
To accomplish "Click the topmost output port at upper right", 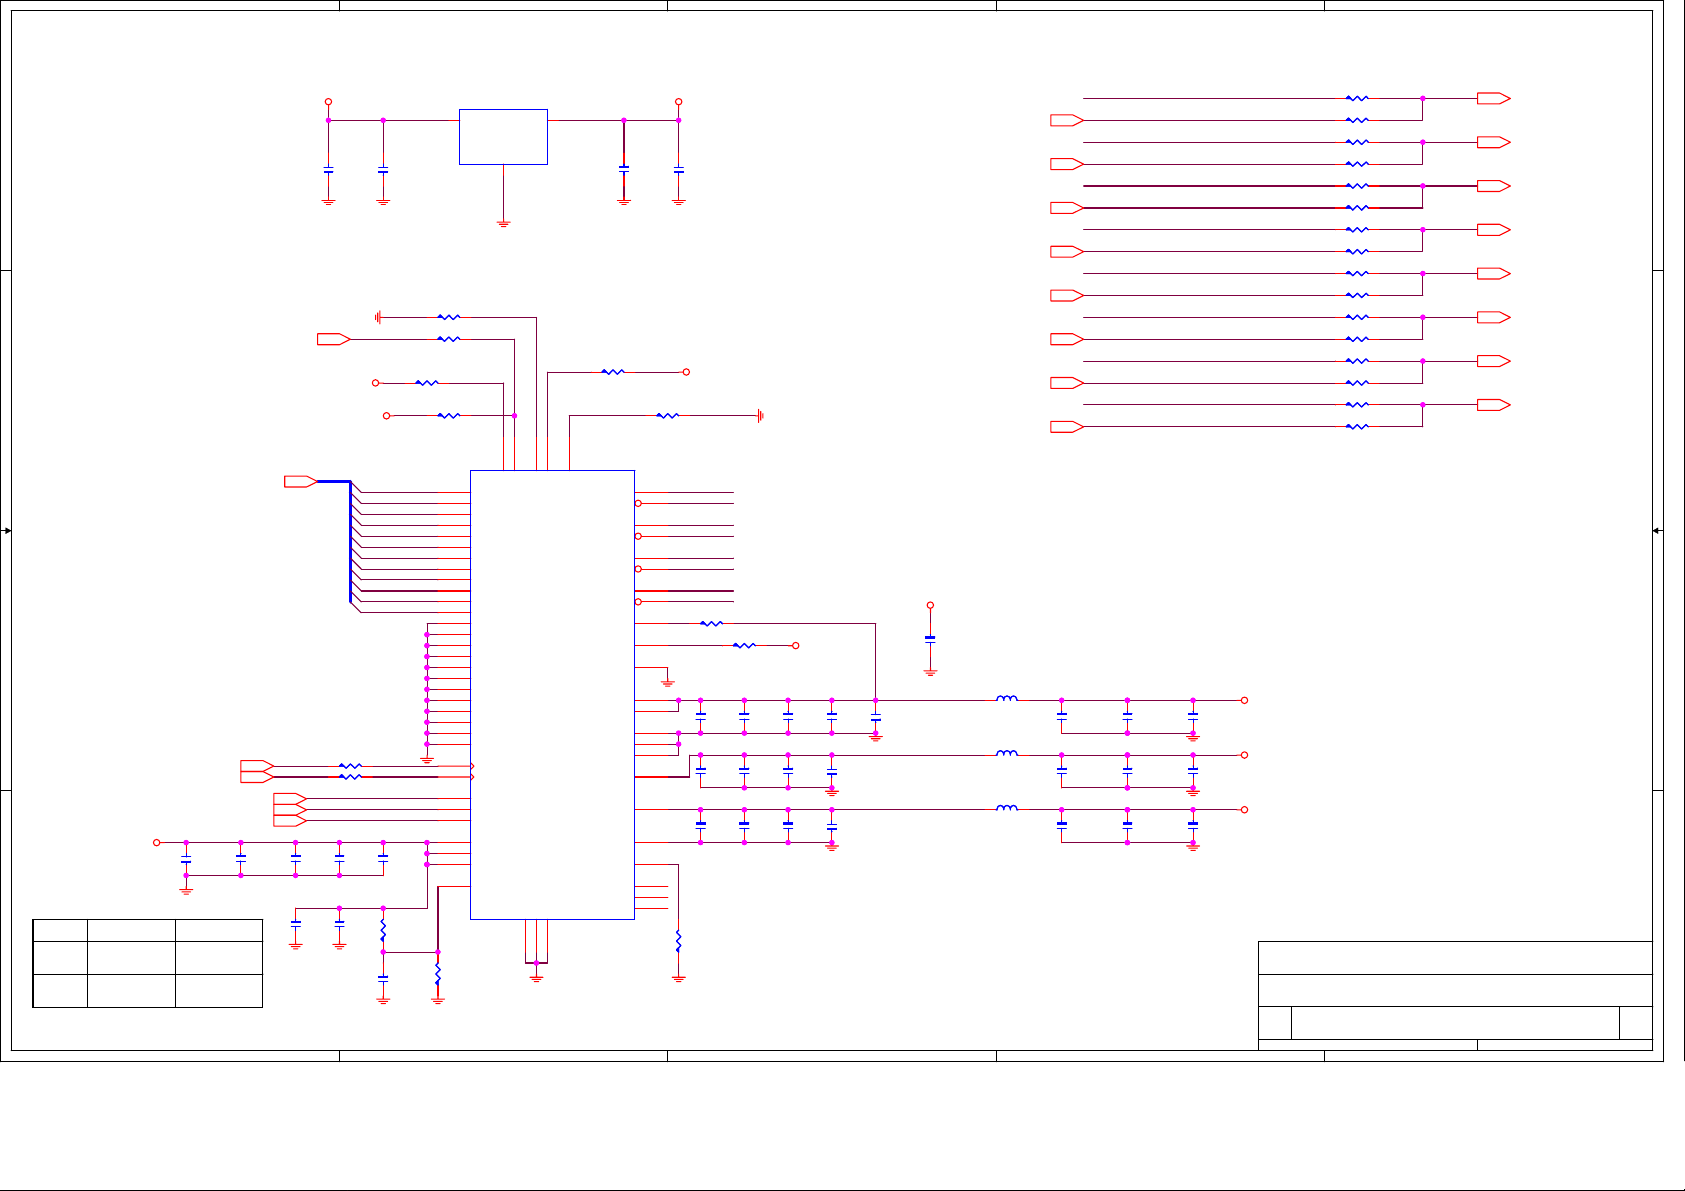I will coord(1493,98).
